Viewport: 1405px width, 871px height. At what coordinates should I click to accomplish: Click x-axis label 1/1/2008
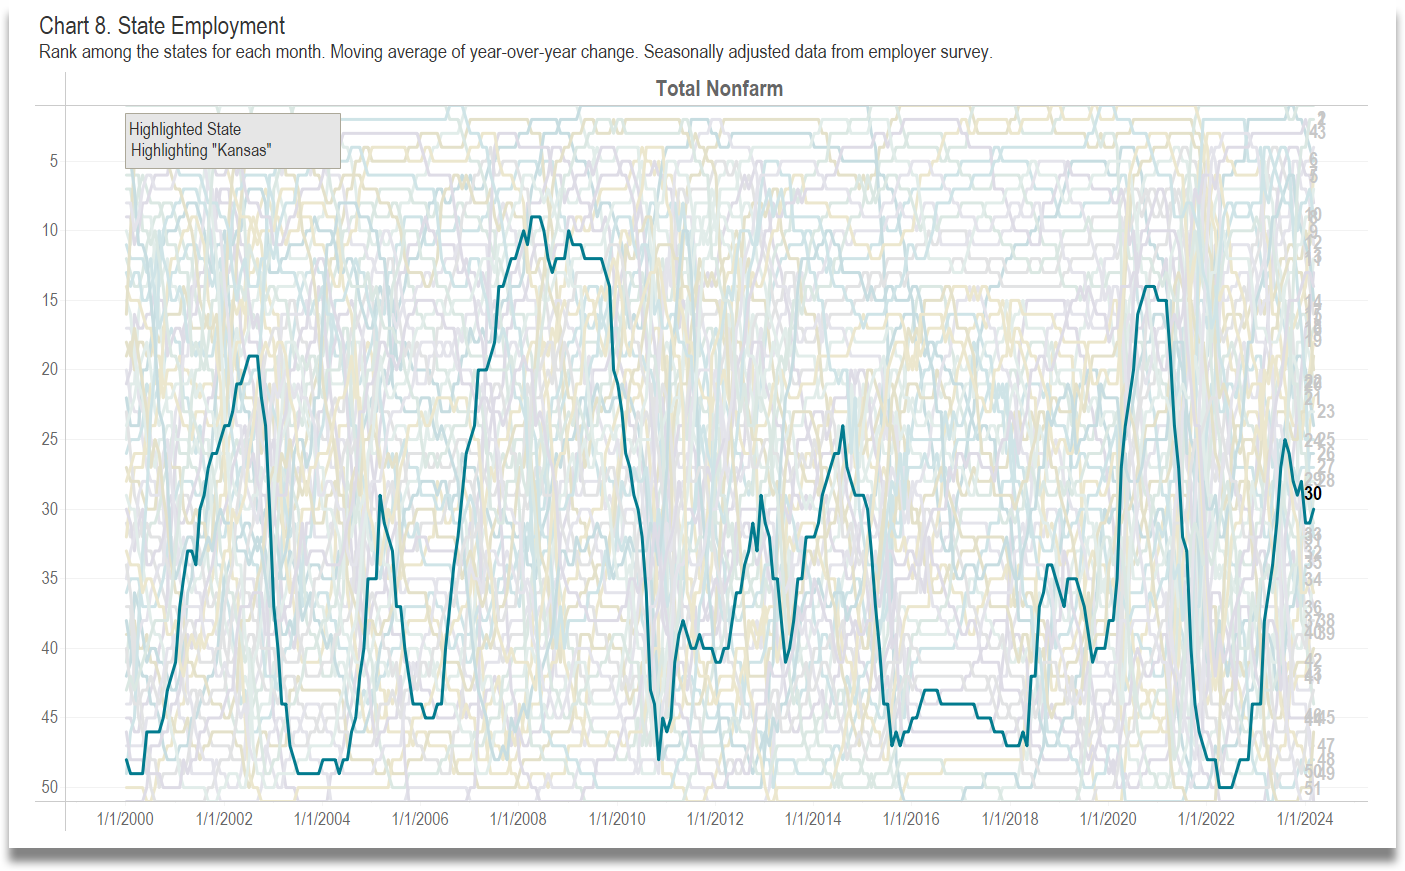[518, 819]
